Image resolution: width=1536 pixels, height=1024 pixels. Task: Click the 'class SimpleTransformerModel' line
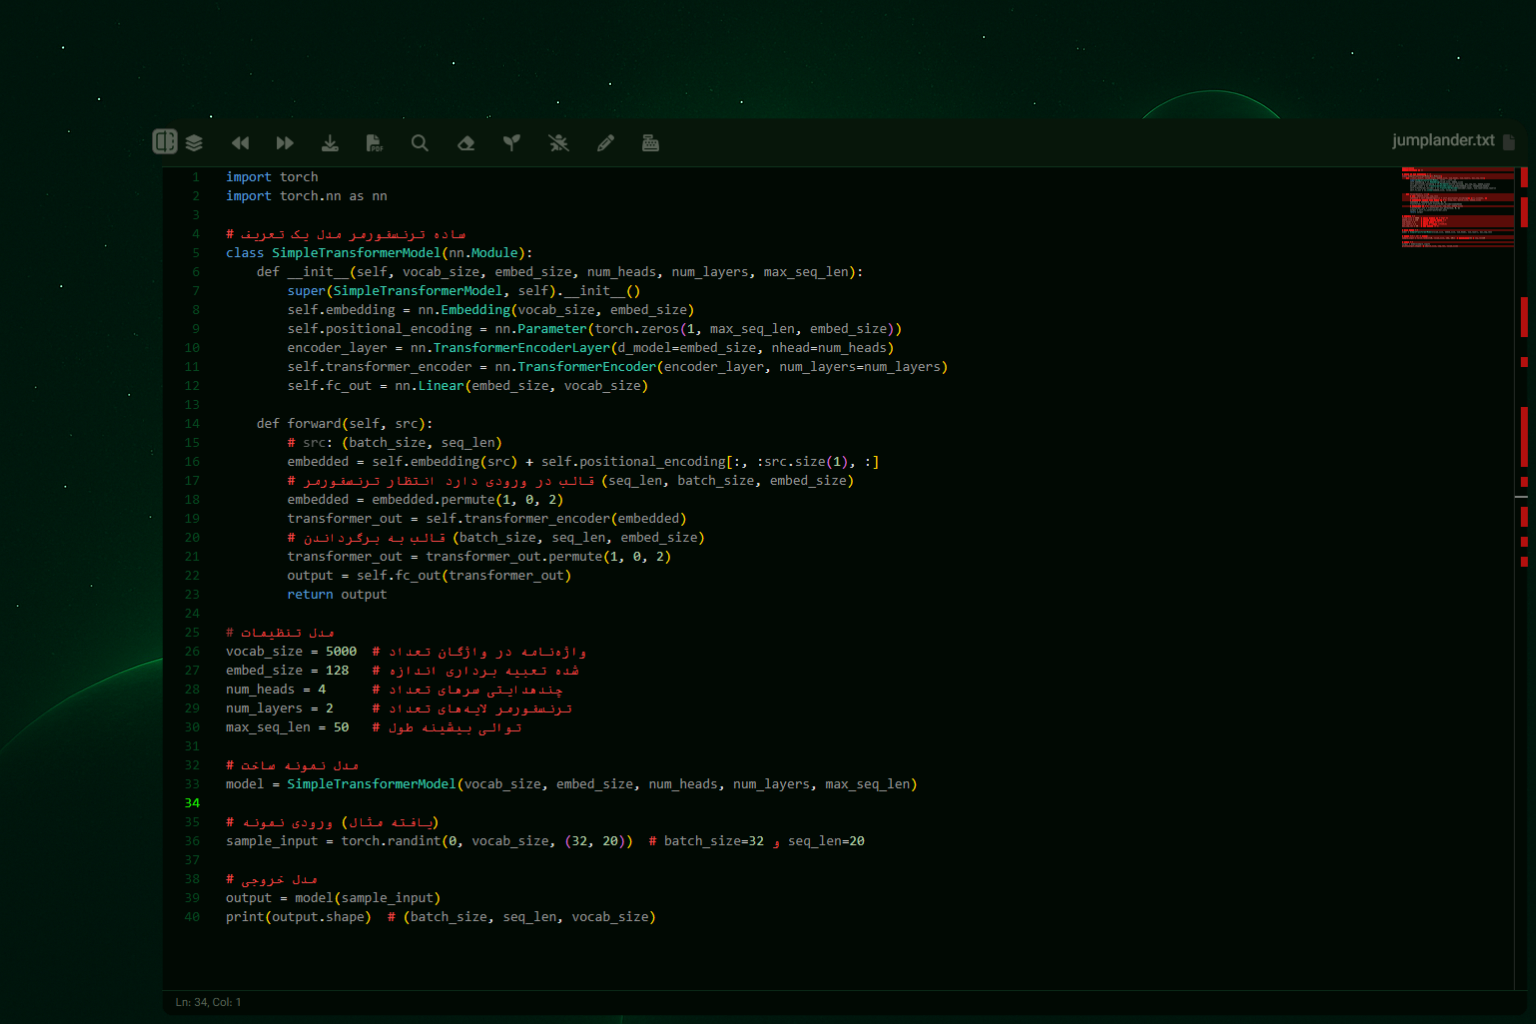379,253
